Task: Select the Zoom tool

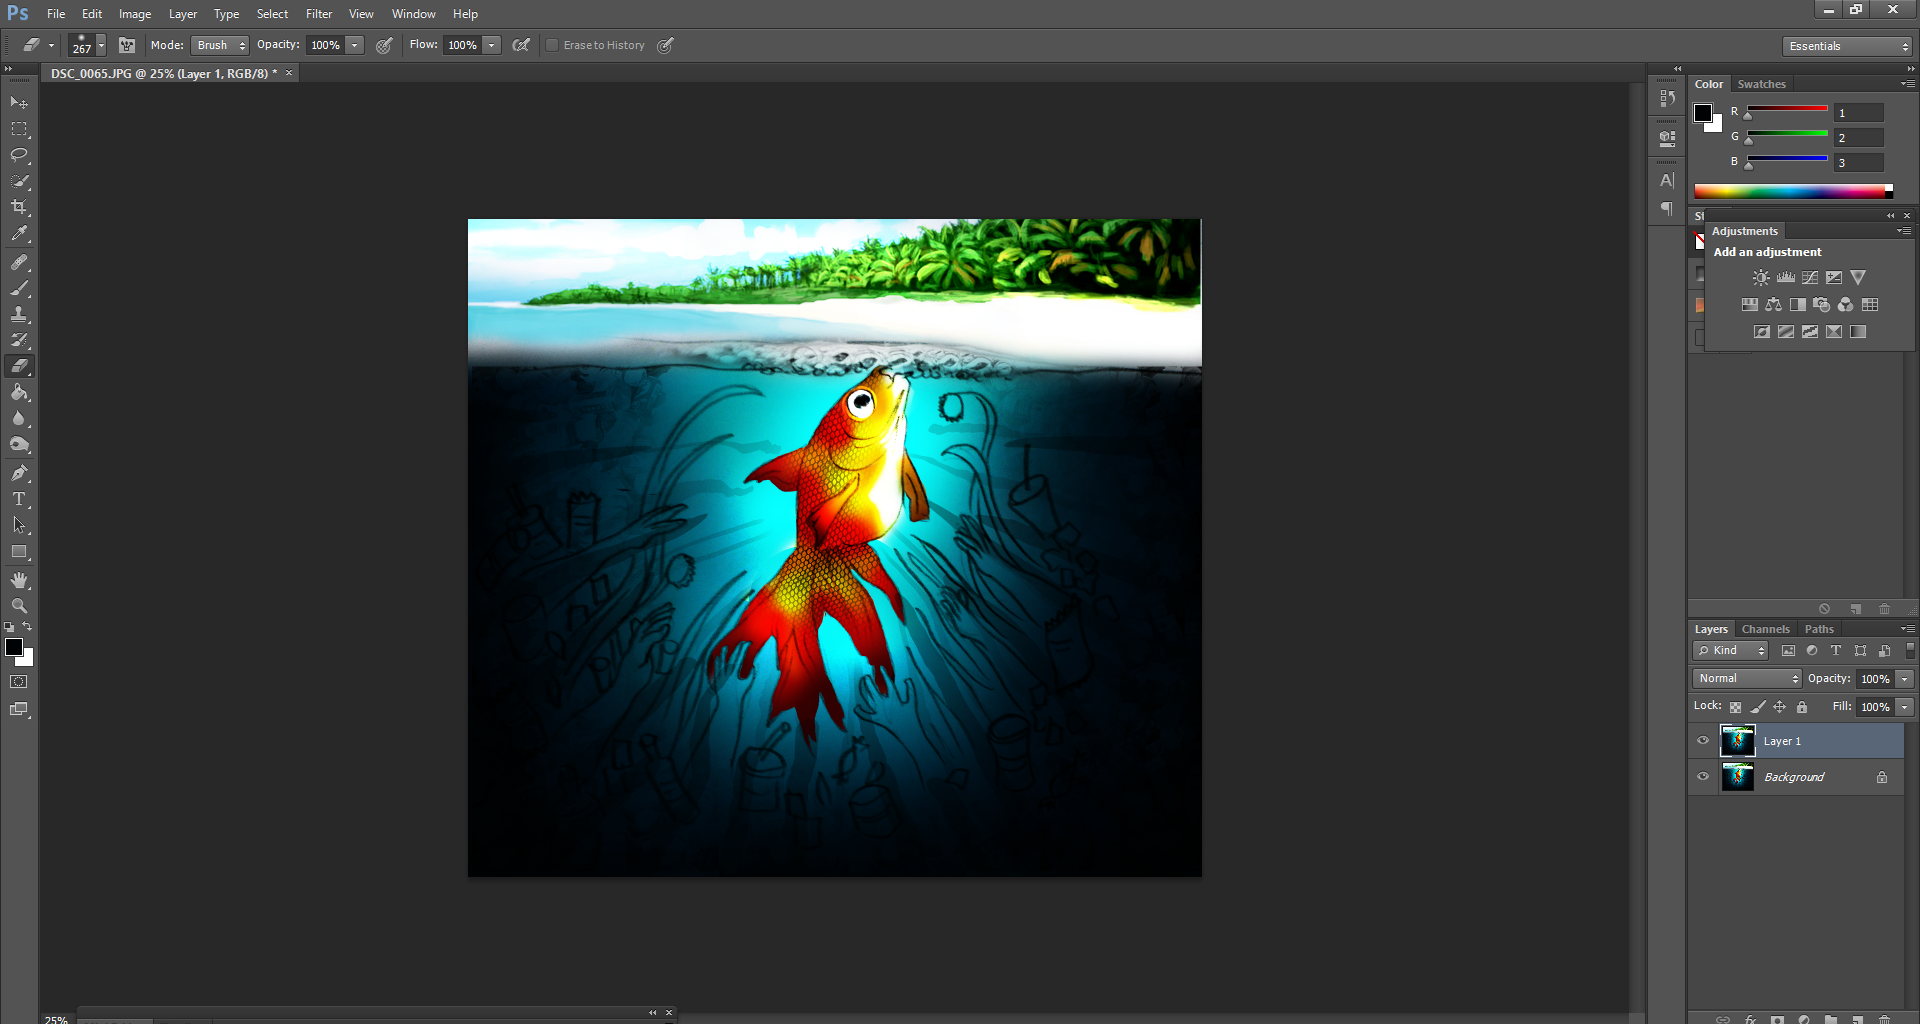Action: pyautogui.click(x=19, y=606)
